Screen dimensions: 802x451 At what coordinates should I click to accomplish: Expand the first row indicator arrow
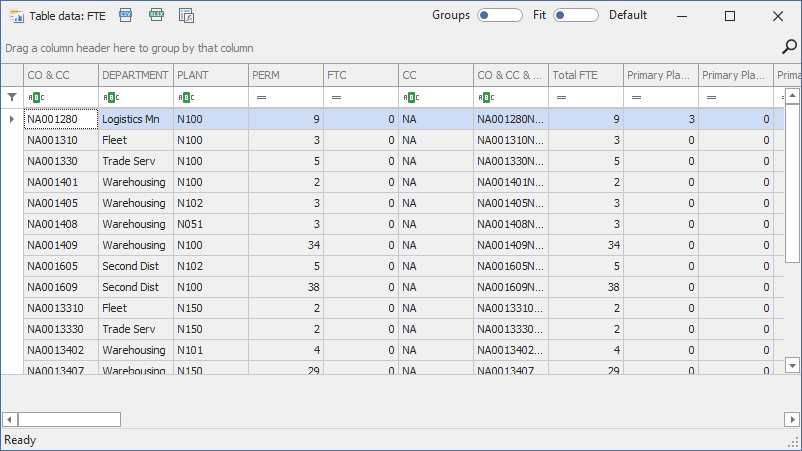(x=12, y=119)
